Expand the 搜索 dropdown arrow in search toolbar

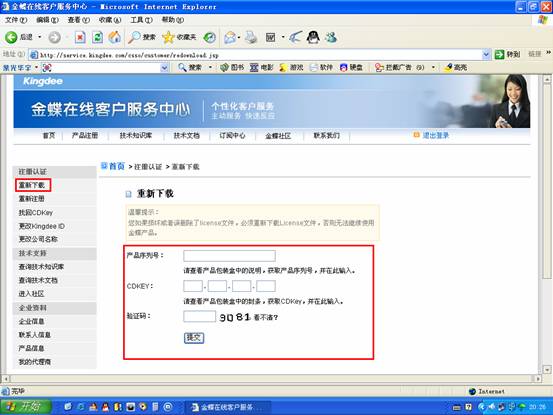[211, 67]
